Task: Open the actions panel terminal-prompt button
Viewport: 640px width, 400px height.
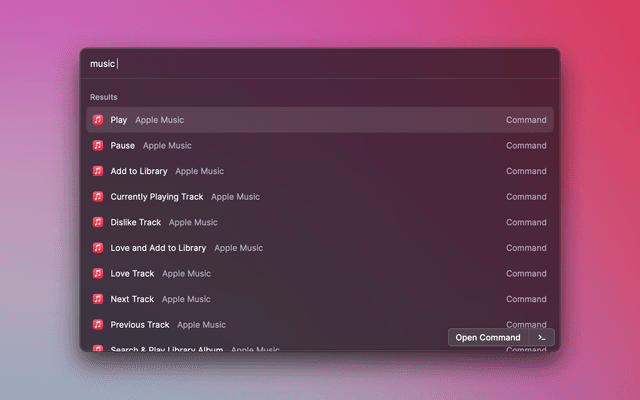Action: coord(541,337)
